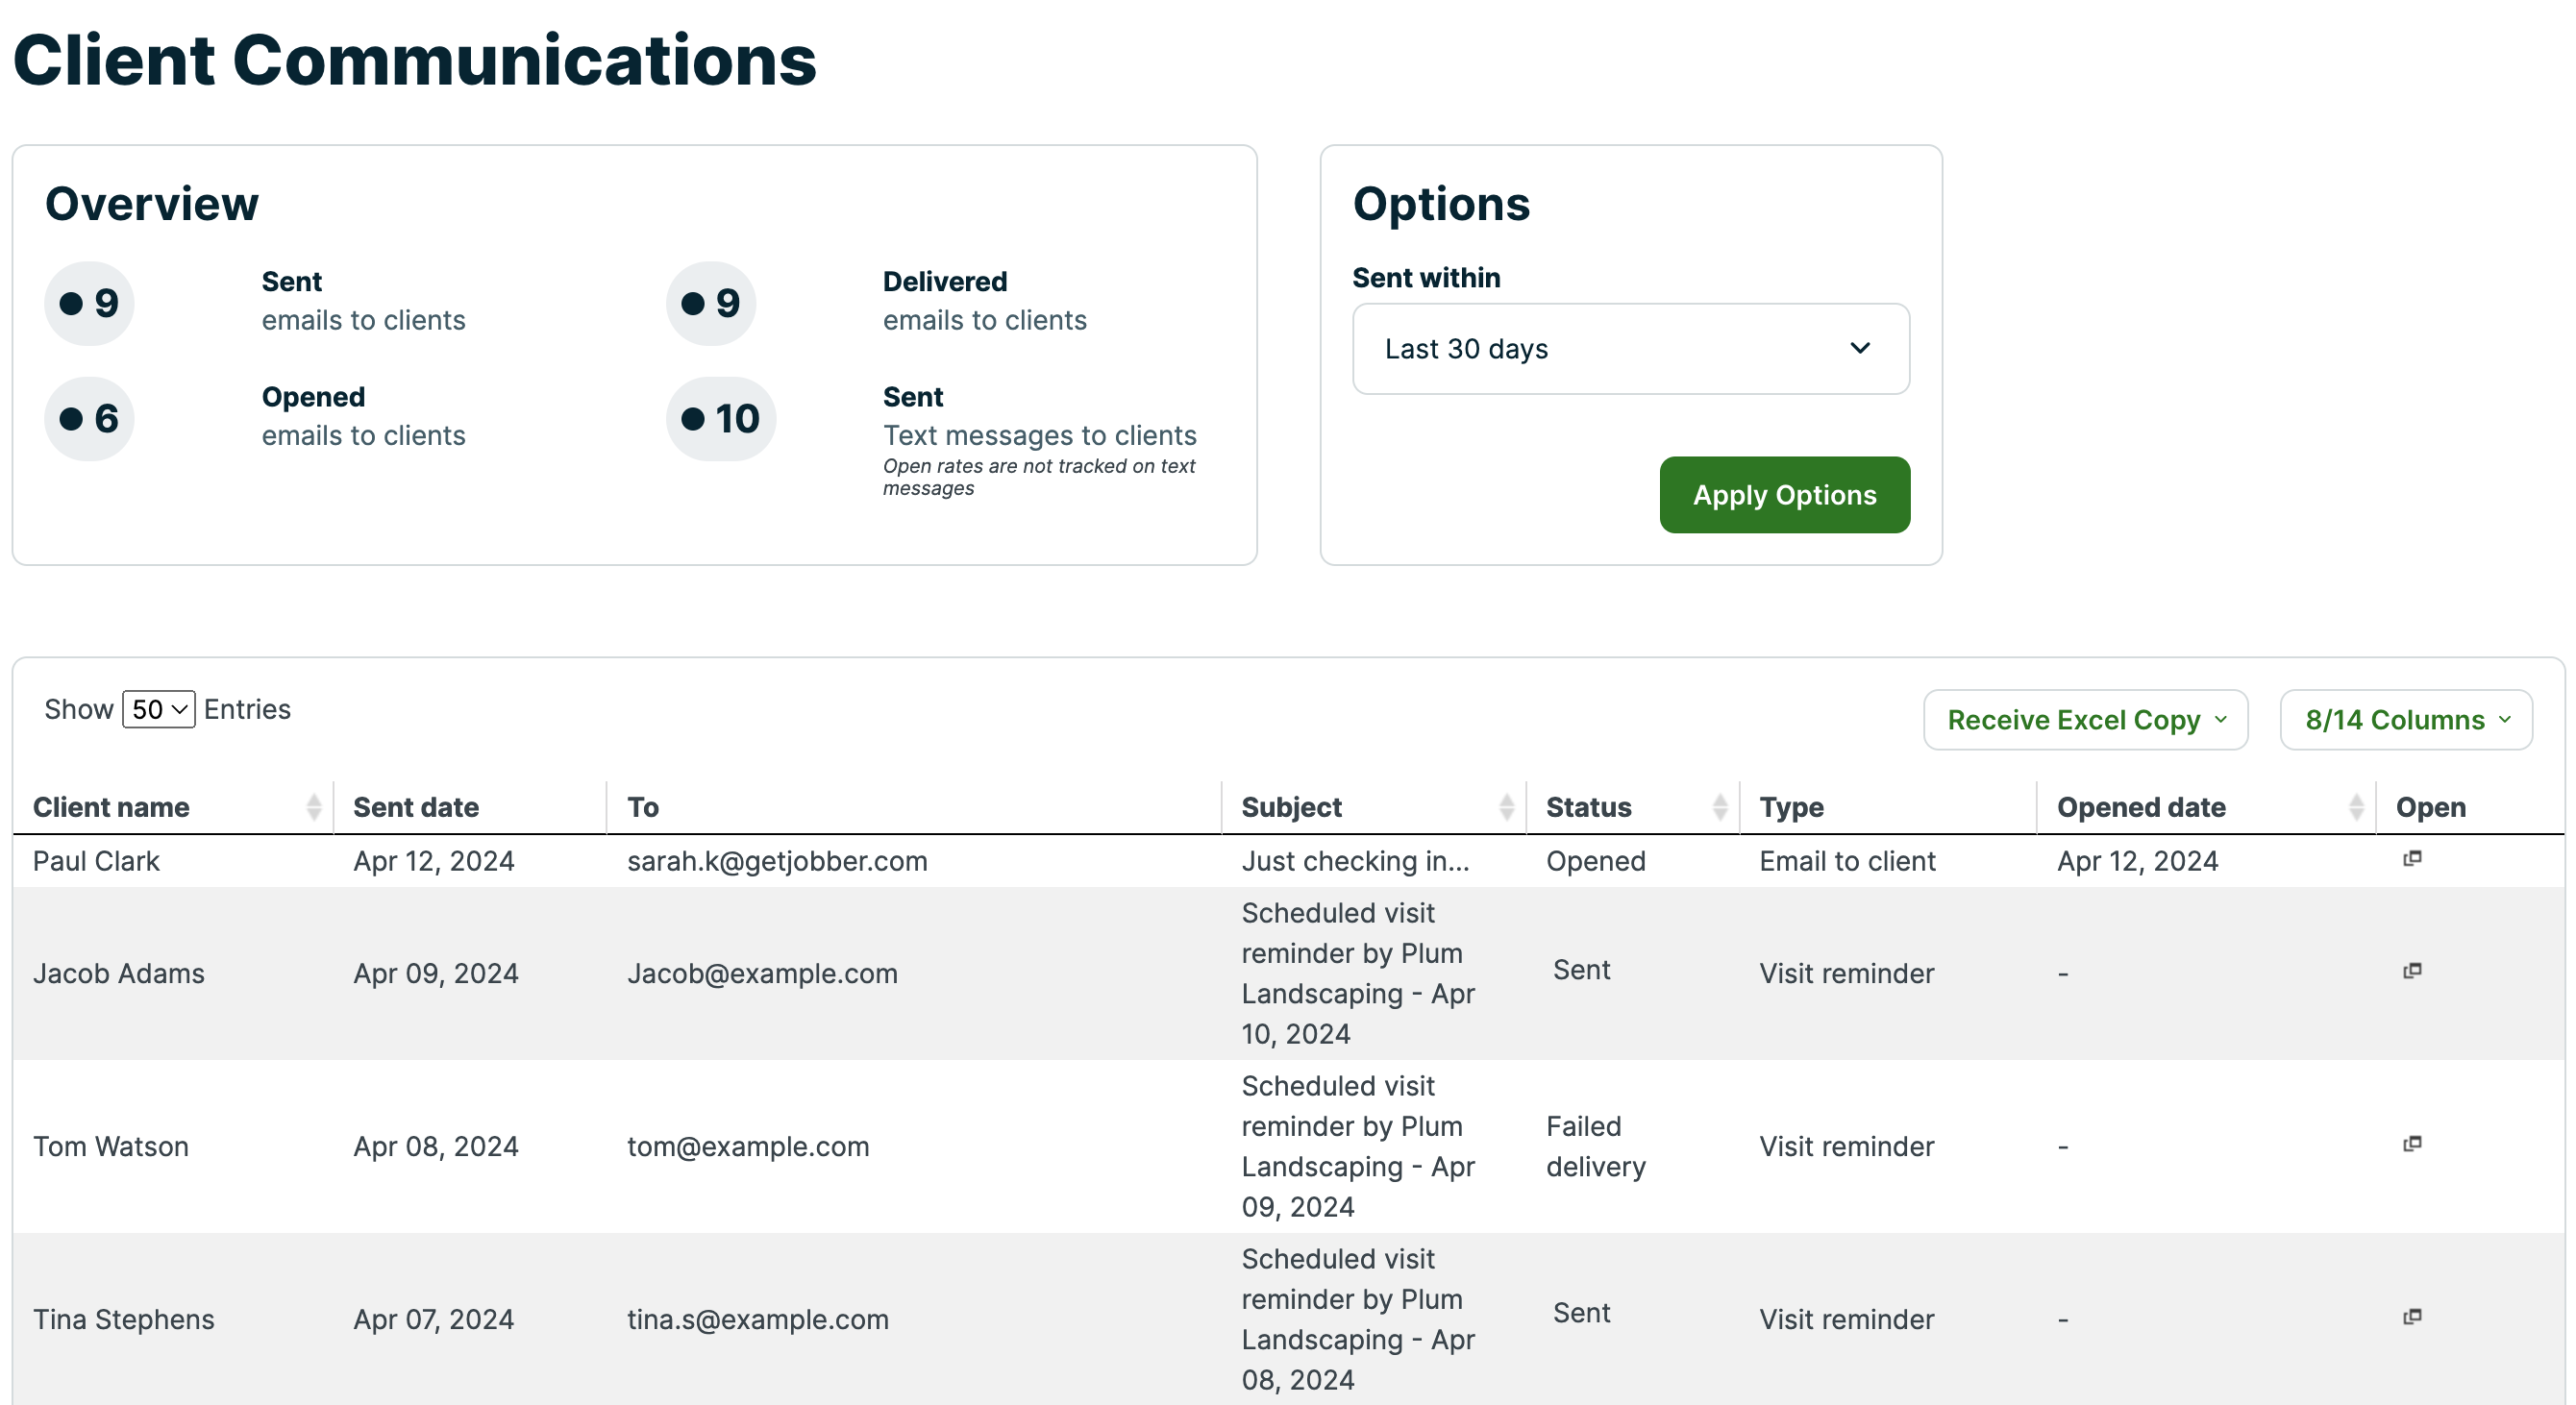Open Tina Stephens message popout icon
Image resolution: width=2576 pixels, height=1405 pixels.
(2412, 1317)
